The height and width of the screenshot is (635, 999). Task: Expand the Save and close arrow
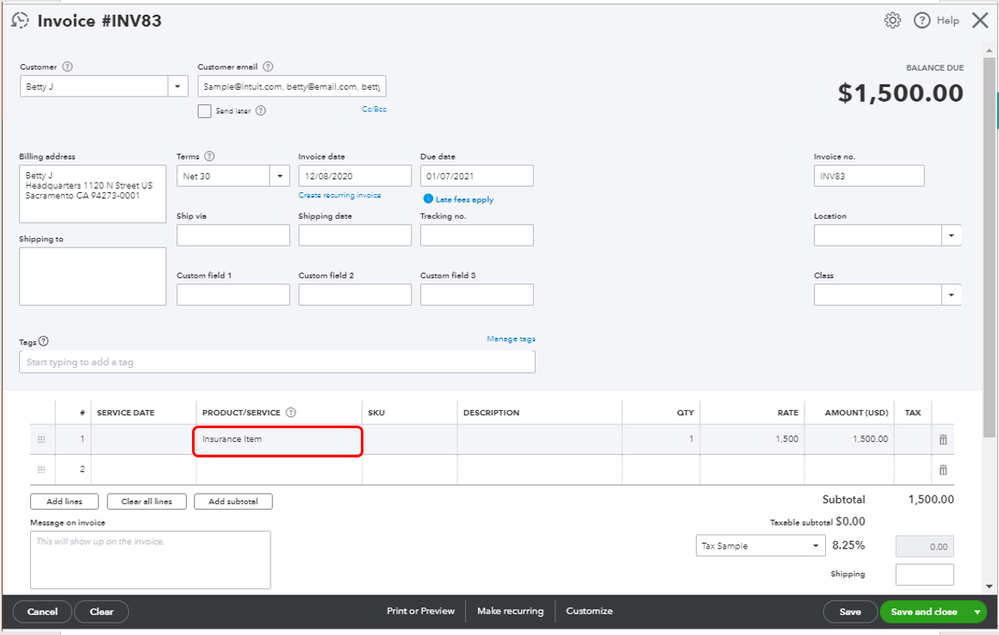tap(977, 612)
